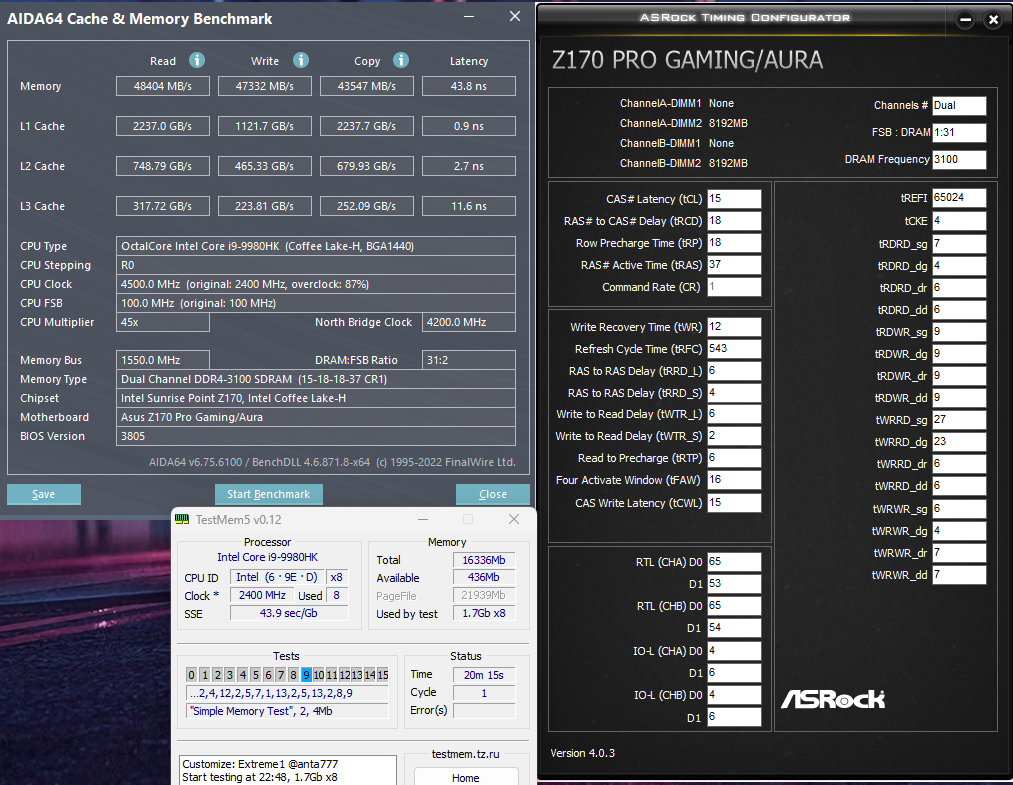Click the DRAM Frequency field
Image resolution: width=1013 pixels, height=785 pixels.
point(959,160)
